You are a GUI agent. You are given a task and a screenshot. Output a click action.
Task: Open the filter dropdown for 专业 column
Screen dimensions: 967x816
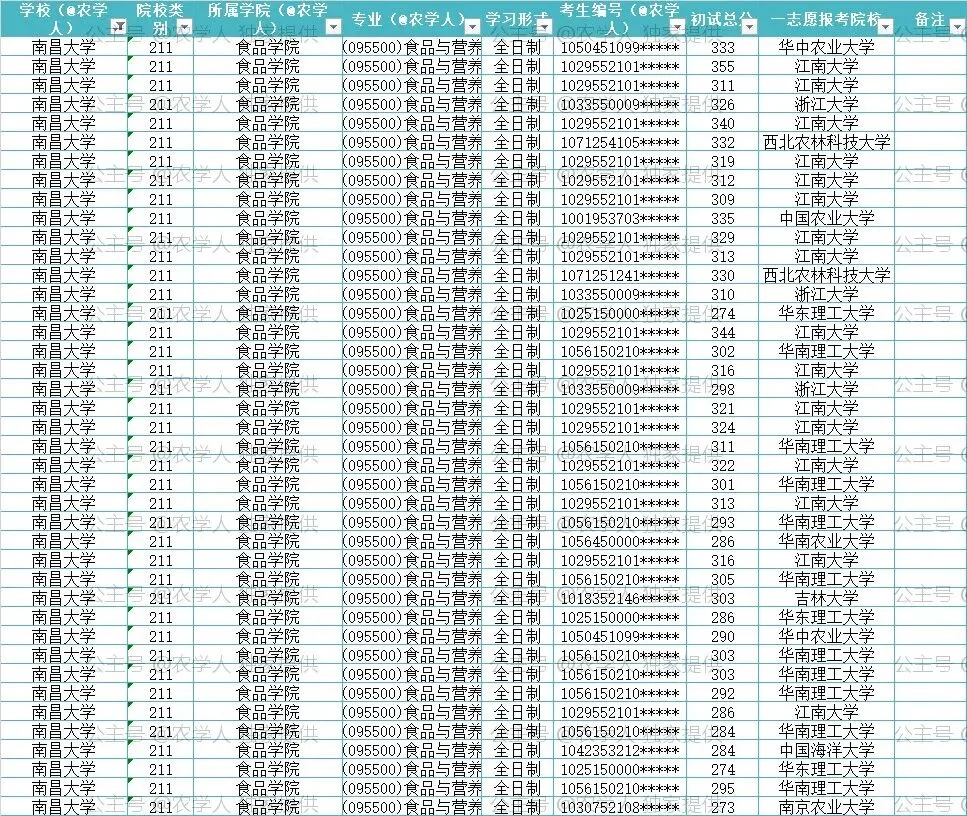[x=472, y=27]
